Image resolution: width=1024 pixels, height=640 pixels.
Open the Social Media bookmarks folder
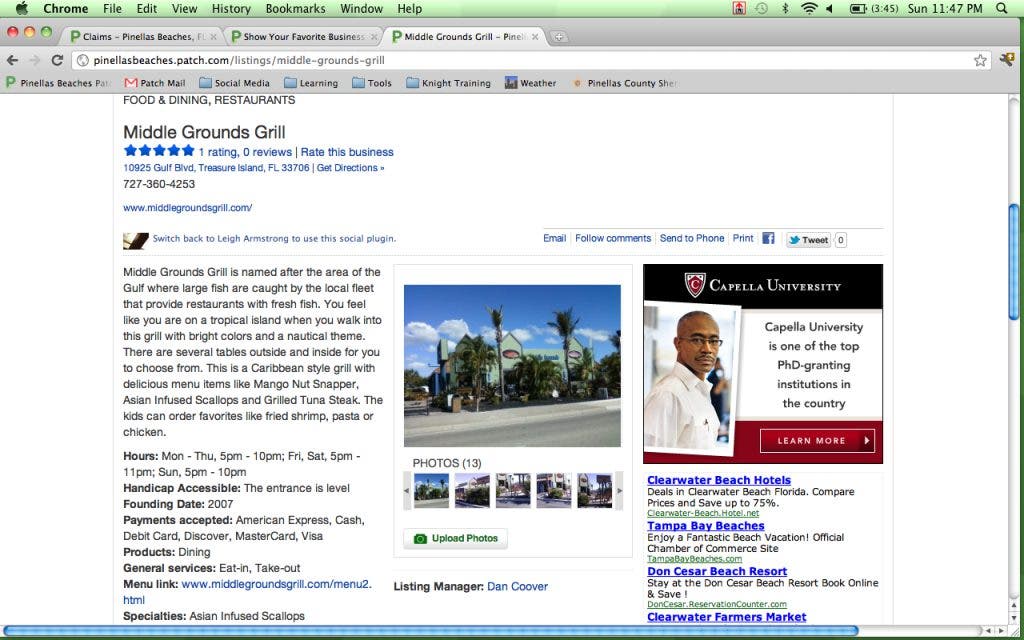(234, 83)
